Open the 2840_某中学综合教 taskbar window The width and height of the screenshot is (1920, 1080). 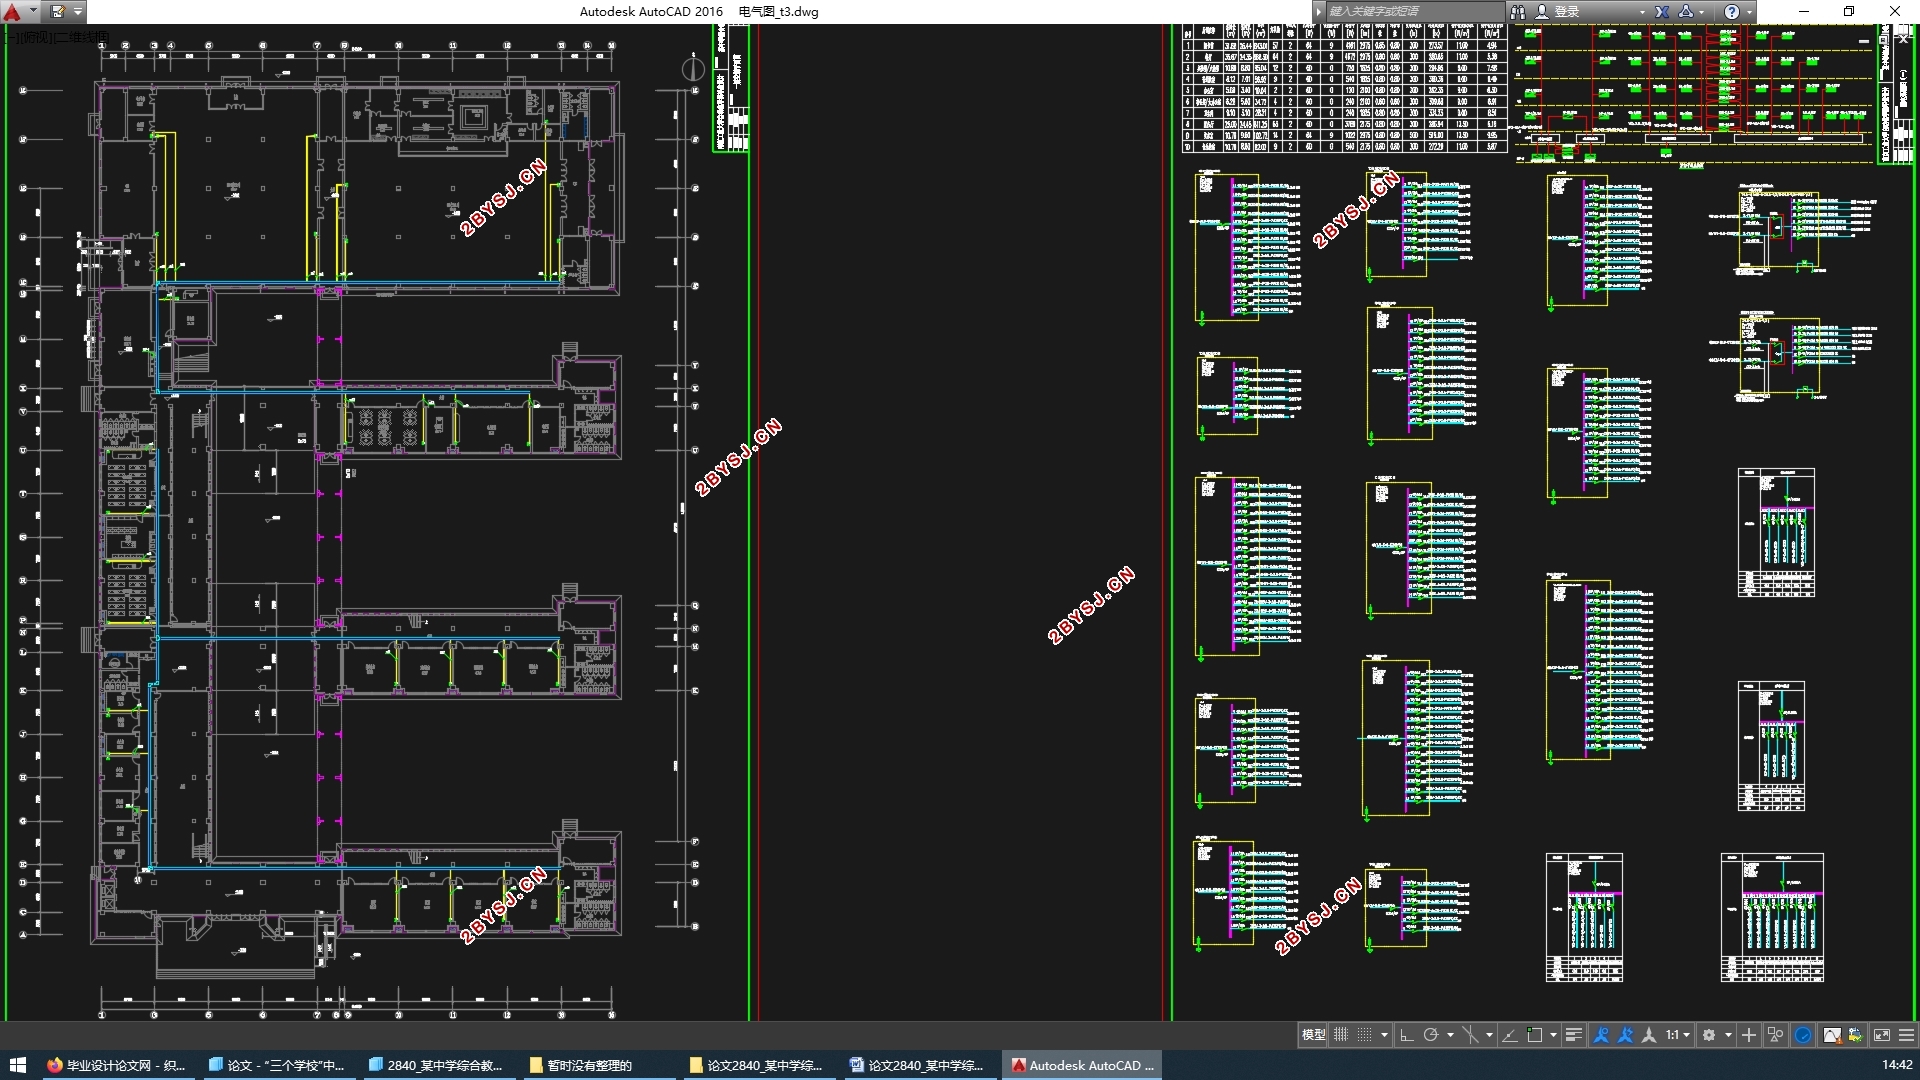[439, 1065]
